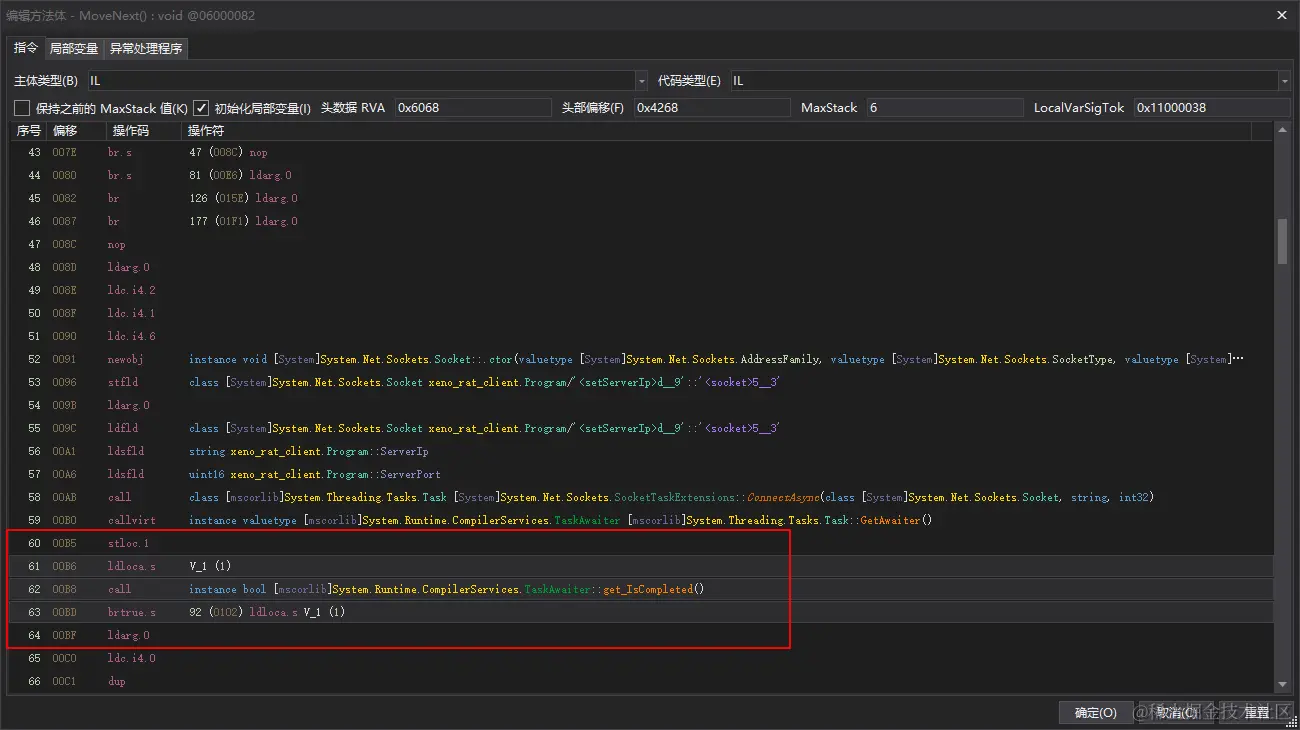The image size is (1300, 730).
Task: Edit the MaxStack value field
Action: point(945,108)
